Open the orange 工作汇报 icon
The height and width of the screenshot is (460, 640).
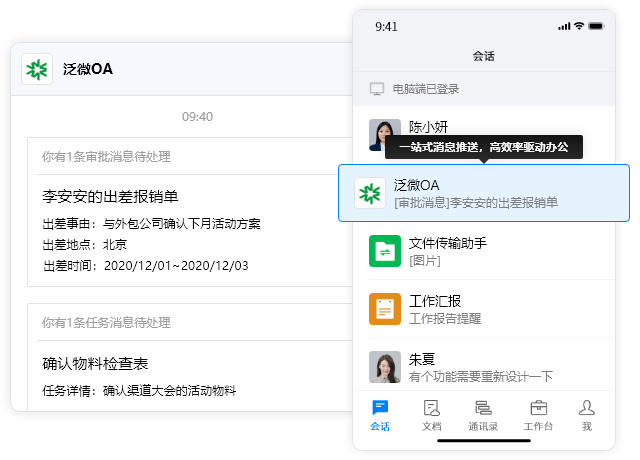(x=385, y=309)
